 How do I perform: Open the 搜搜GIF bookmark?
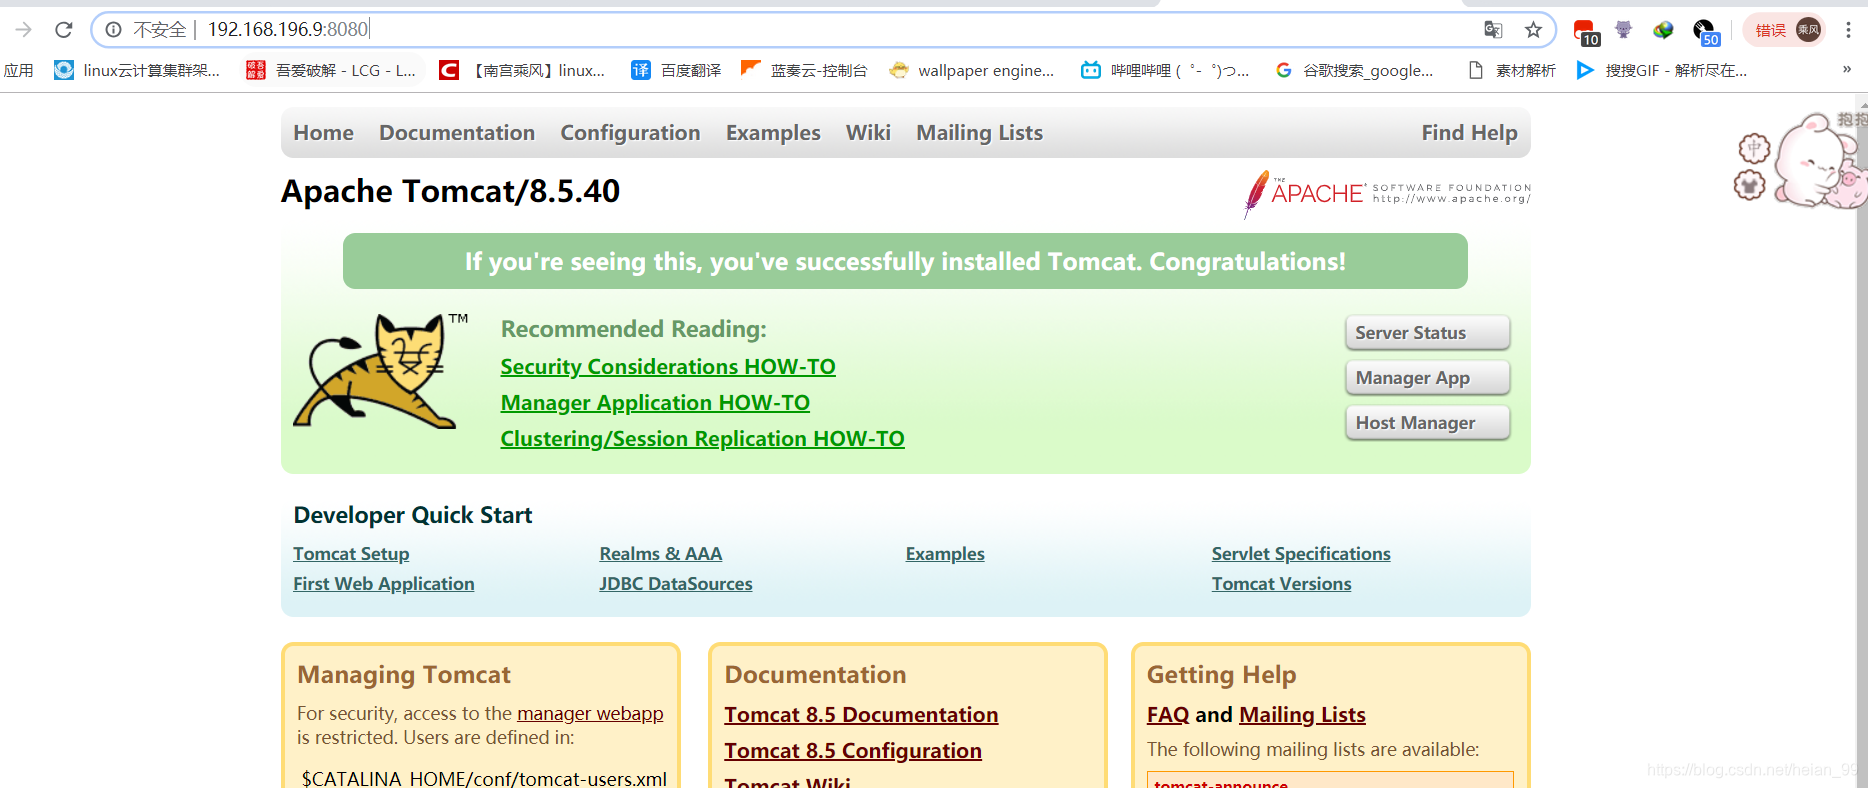1662,70
